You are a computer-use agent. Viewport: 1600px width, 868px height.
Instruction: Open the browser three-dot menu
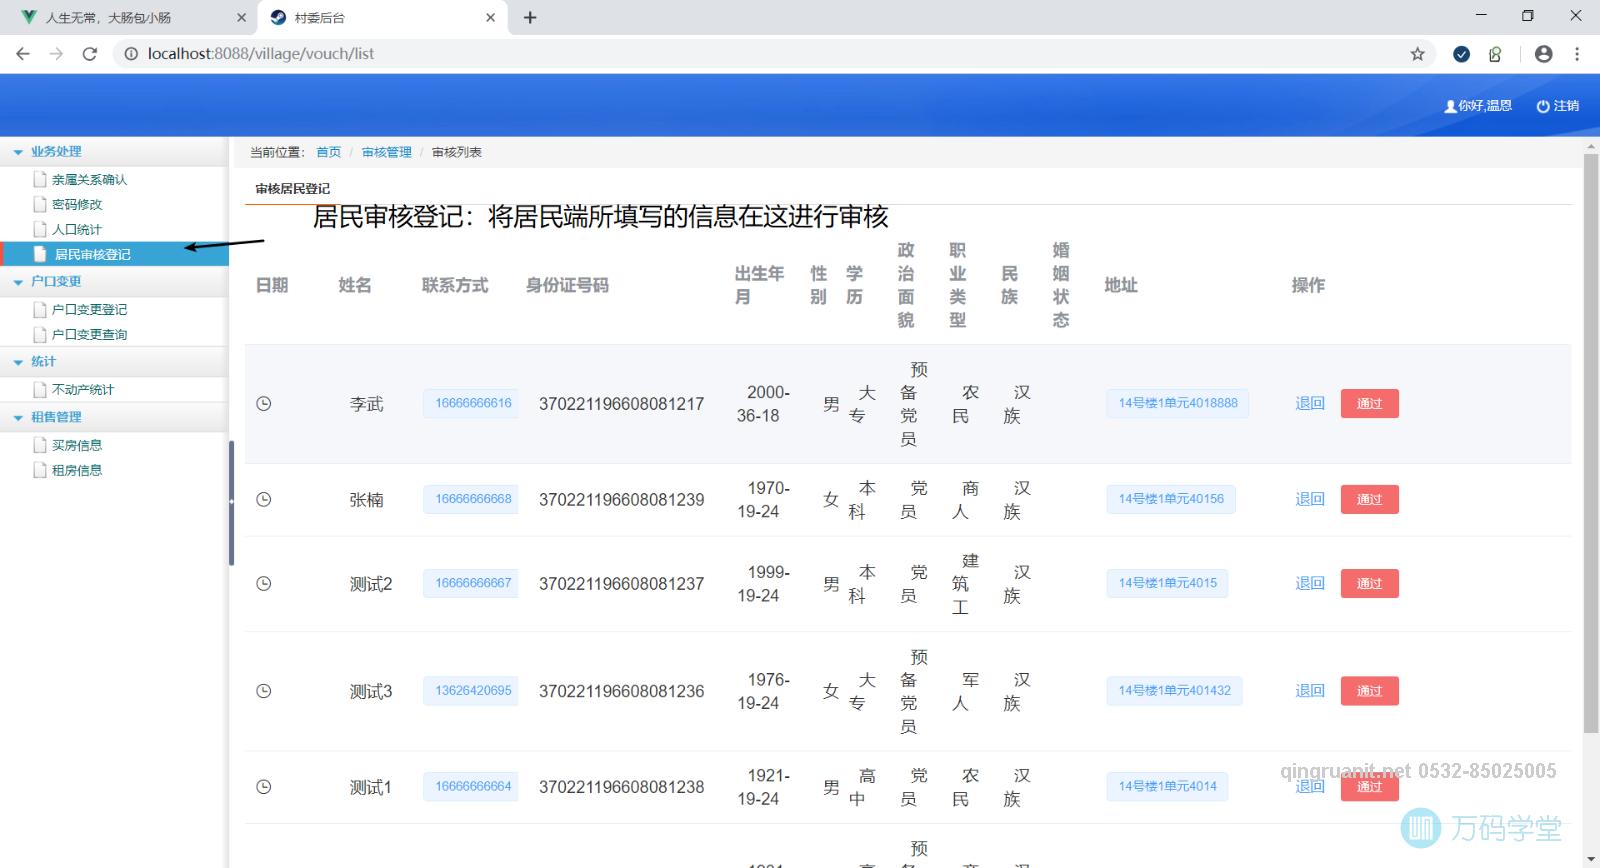point(1577,54)
